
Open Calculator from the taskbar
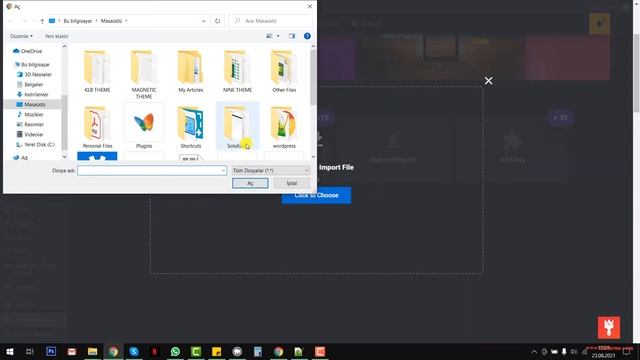pos(258,351)
